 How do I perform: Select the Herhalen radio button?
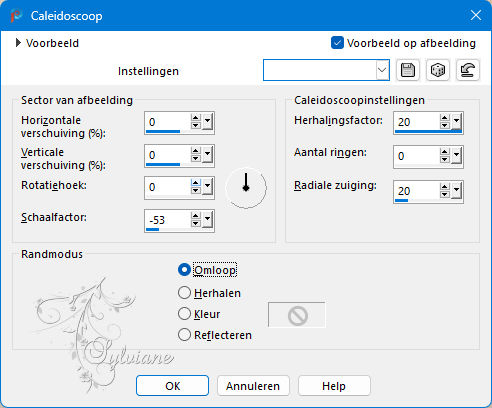coord(184,293)
